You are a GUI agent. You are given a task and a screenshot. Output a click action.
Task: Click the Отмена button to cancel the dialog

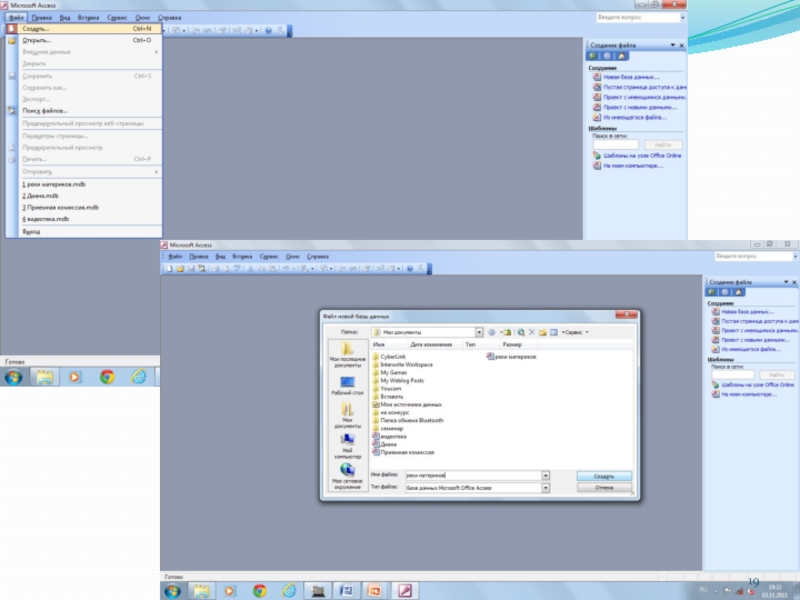604,488
